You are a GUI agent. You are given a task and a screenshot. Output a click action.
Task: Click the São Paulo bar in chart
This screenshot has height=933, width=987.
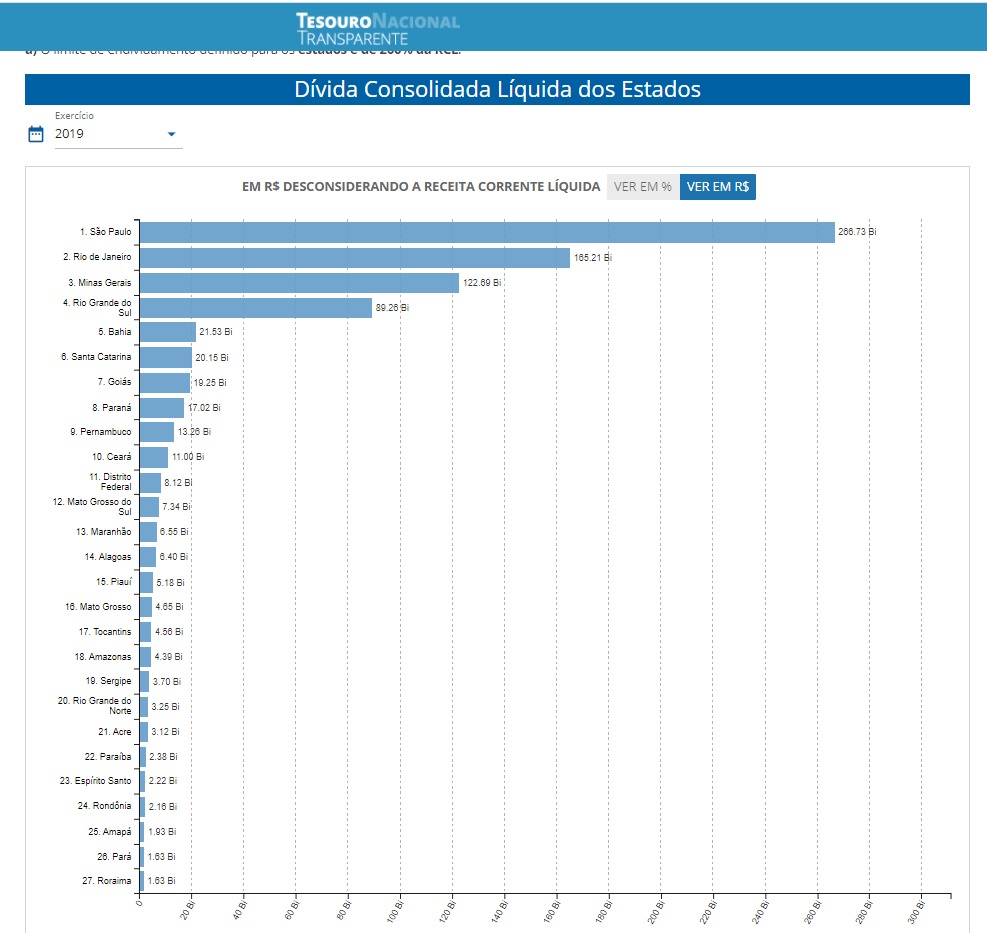click(x=486, y=232)
